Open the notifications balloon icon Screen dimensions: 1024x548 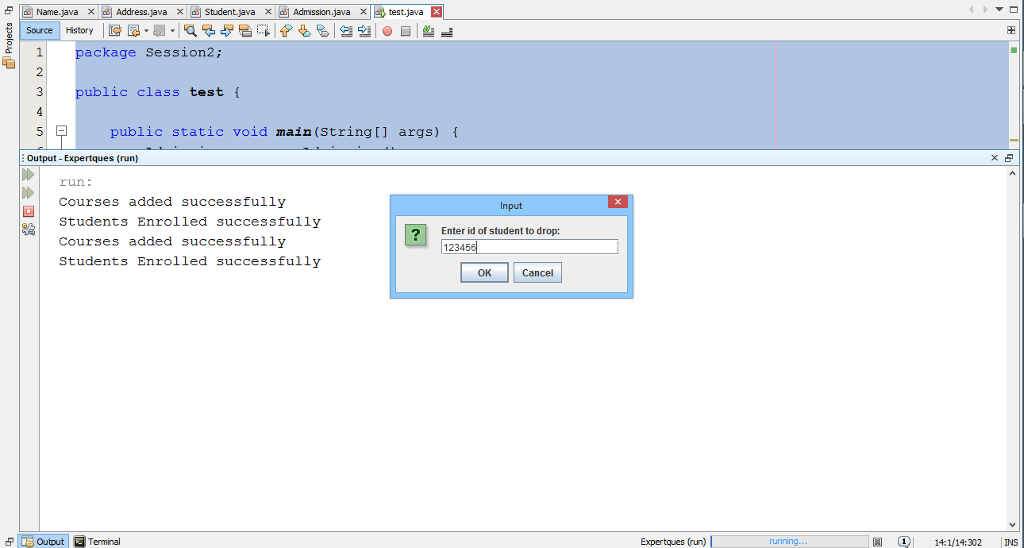tap(904, 541)
